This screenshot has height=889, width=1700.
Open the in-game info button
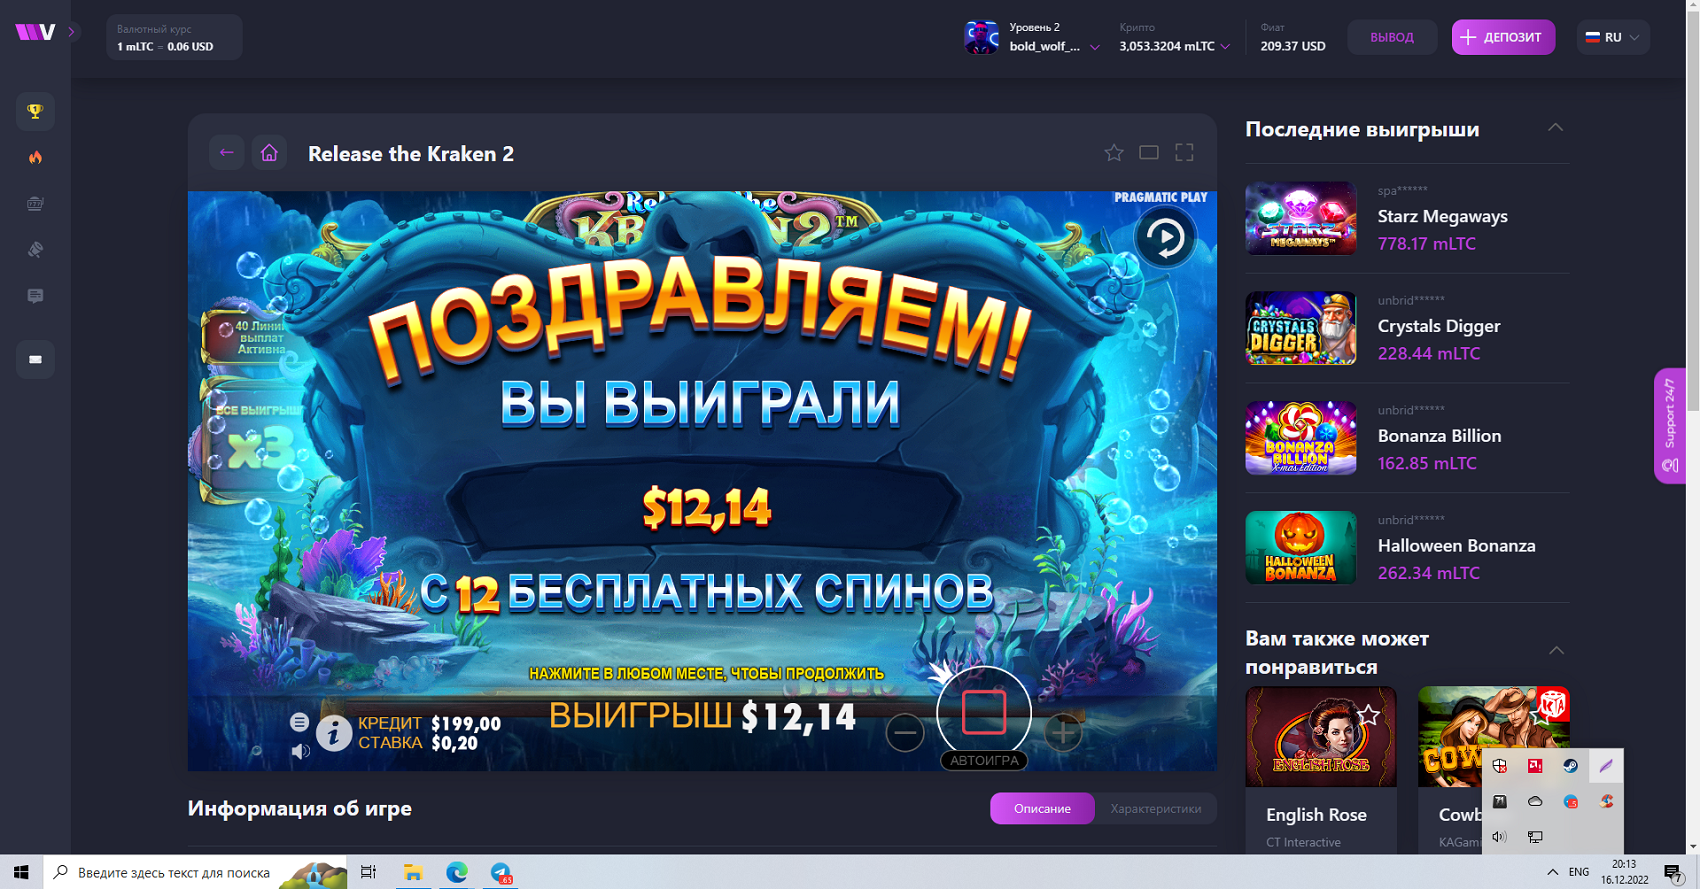[x=334, y=733]
